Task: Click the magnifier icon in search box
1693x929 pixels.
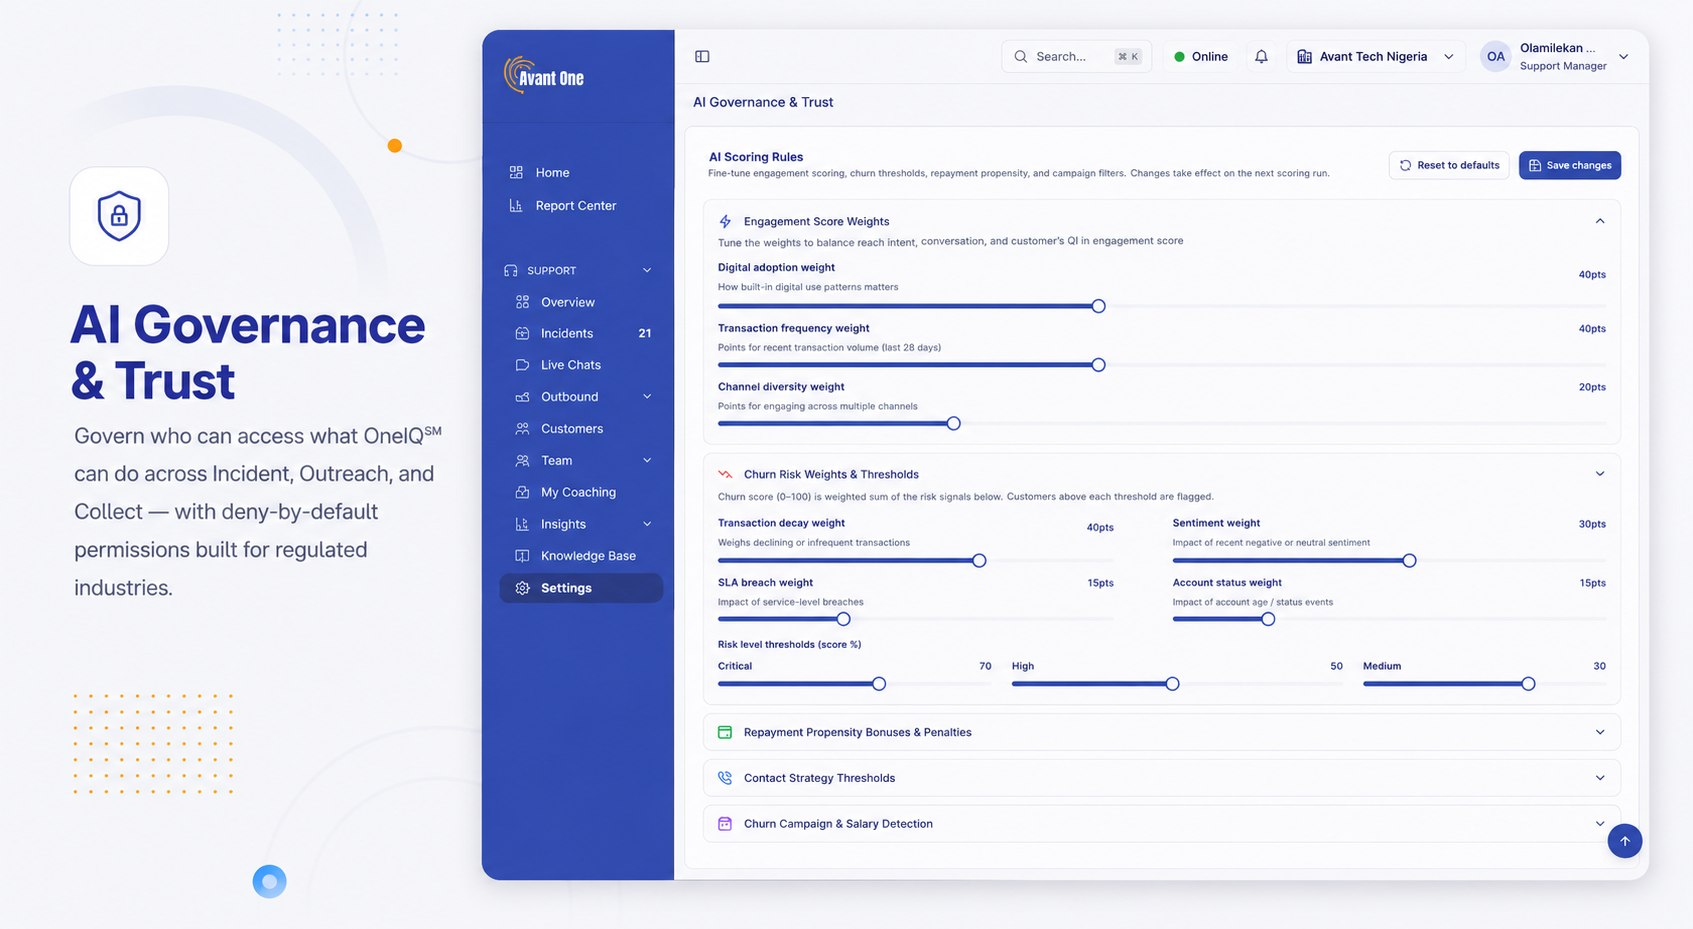Action: tap(1020, 57)
